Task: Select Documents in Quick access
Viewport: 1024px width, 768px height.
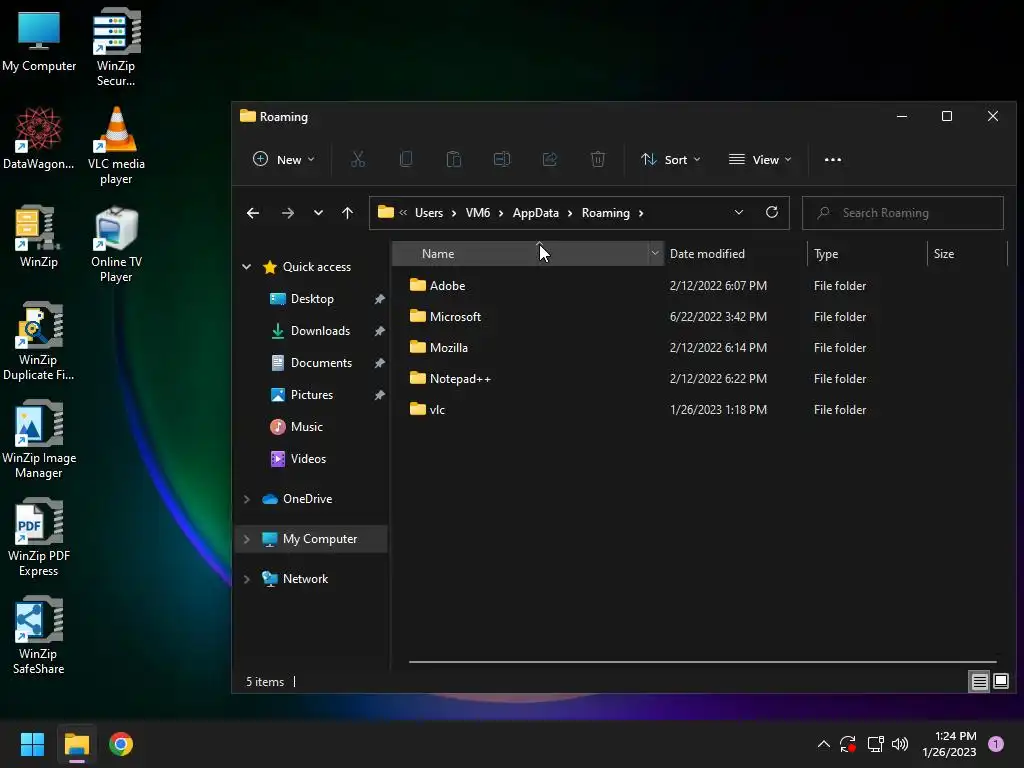Action: [x=321, y=362]
